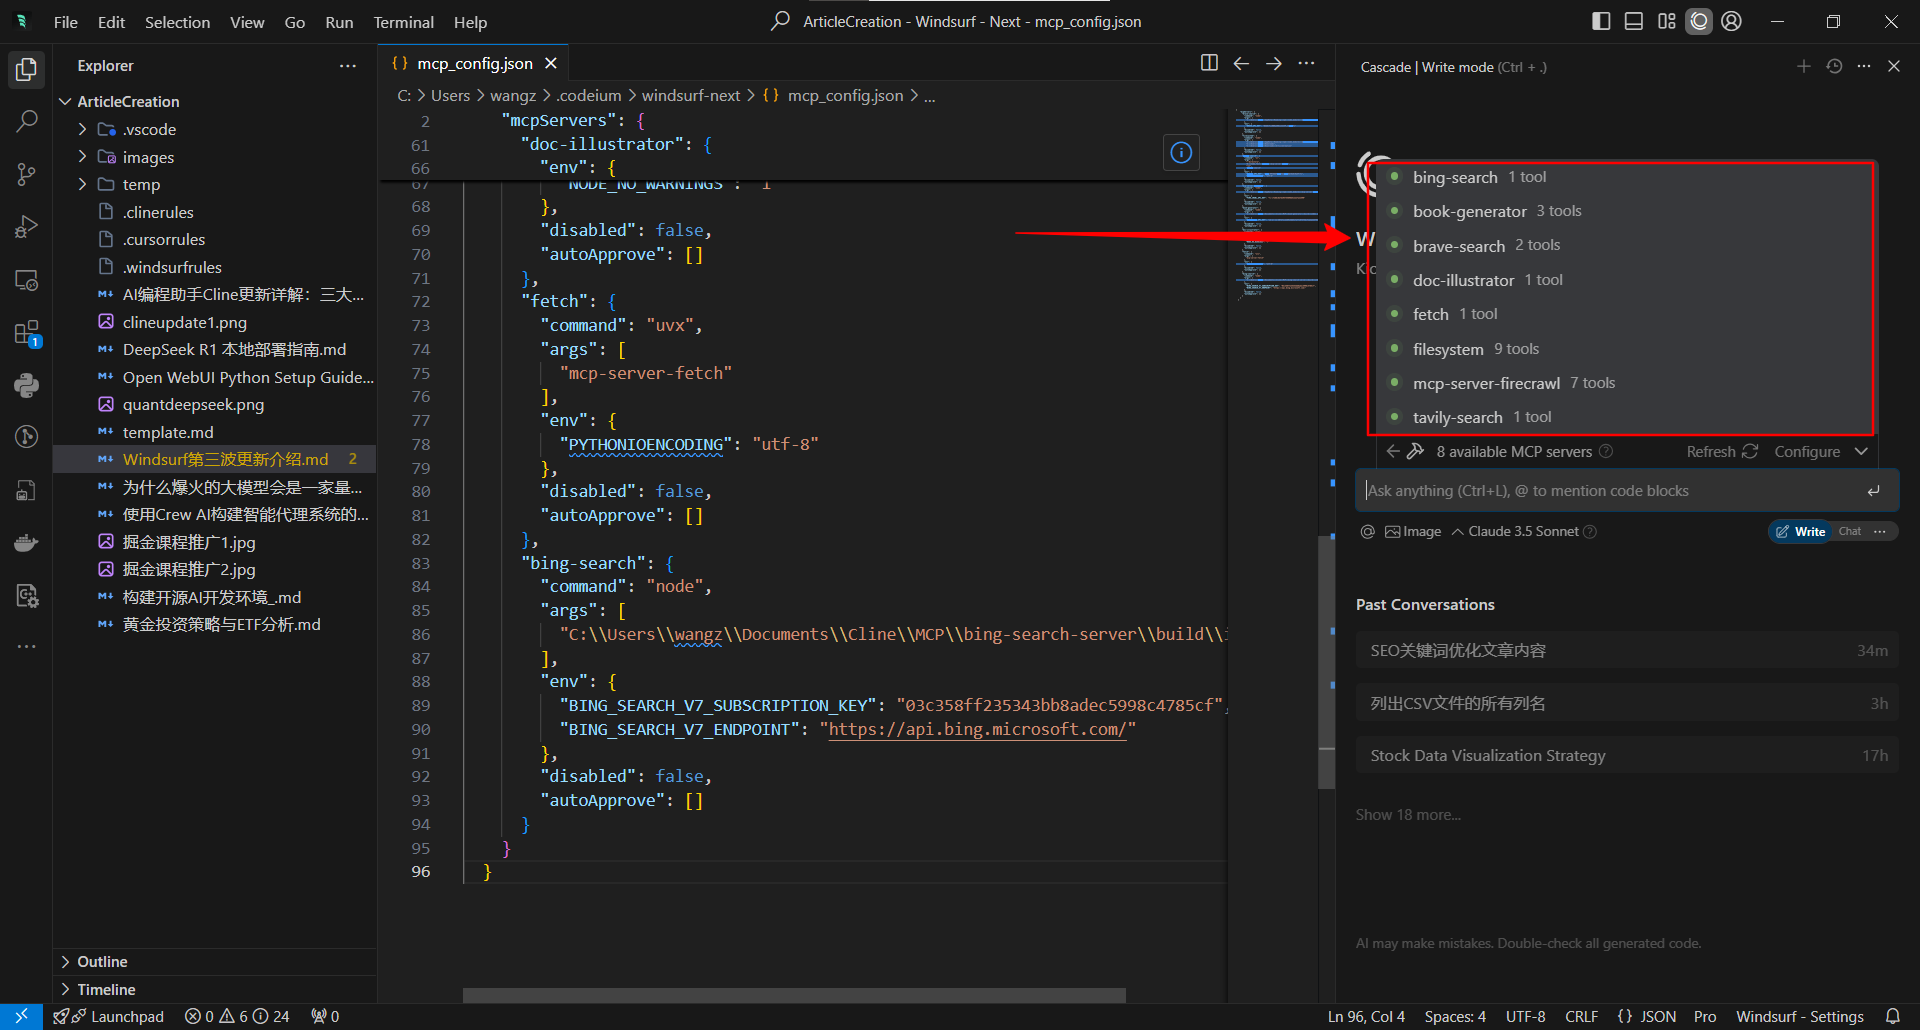
Task: Start a new Cascade conversation
Action: click(1803, 66)
